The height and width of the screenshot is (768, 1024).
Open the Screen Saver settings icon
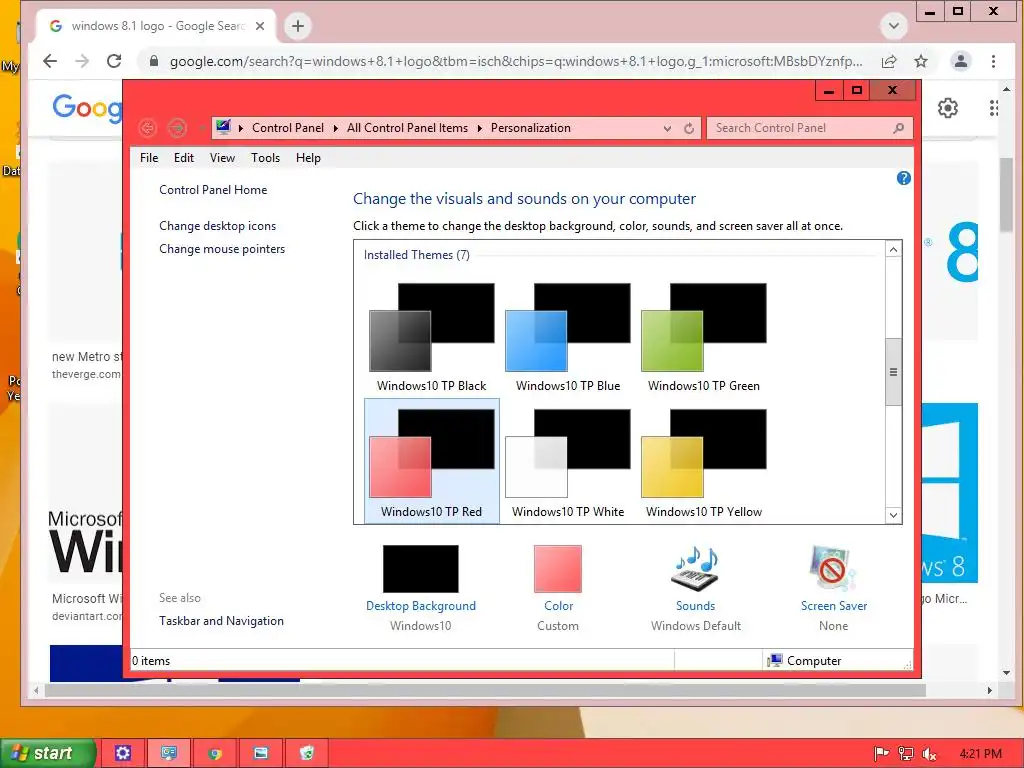[833, 569]
